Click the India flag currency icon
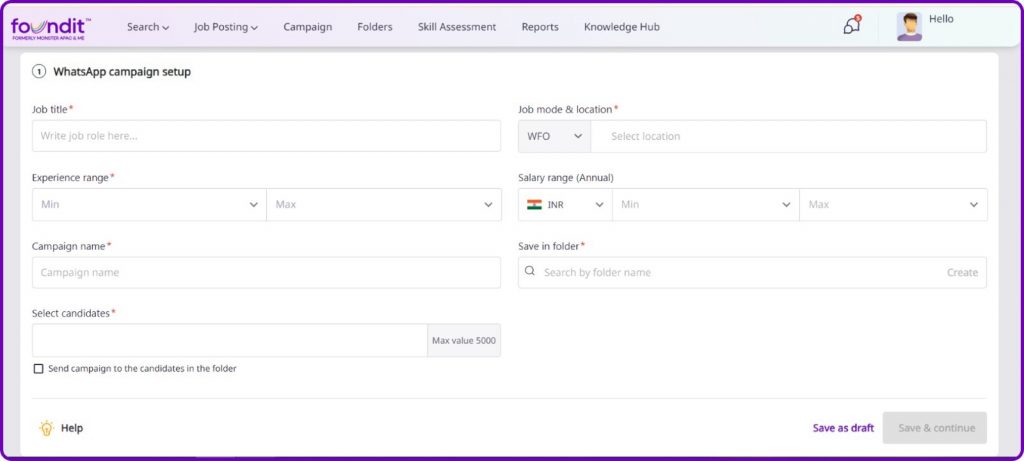1024x461 pixels. (x=534, y=204)
